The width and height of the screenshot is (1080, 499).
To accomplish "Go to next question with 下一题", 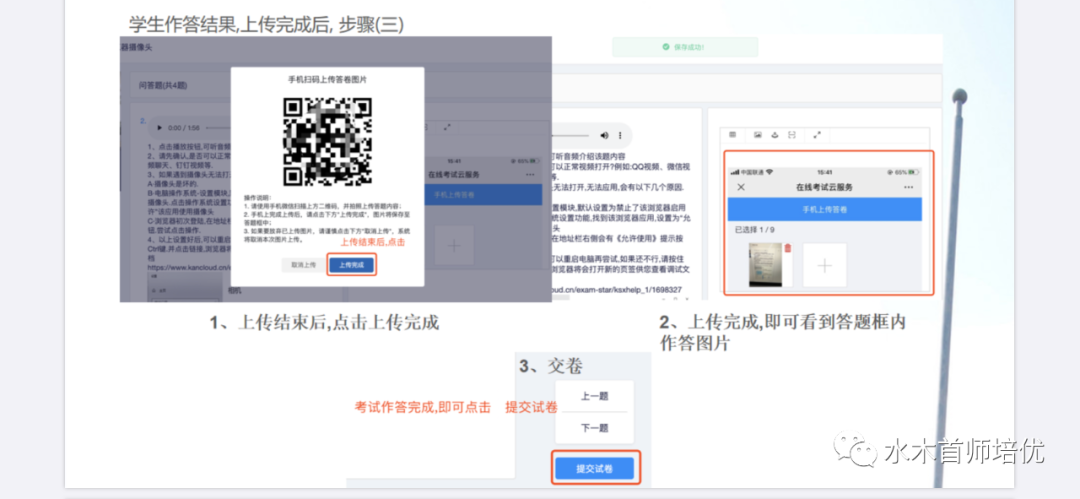I will click(x=594, y=428).
